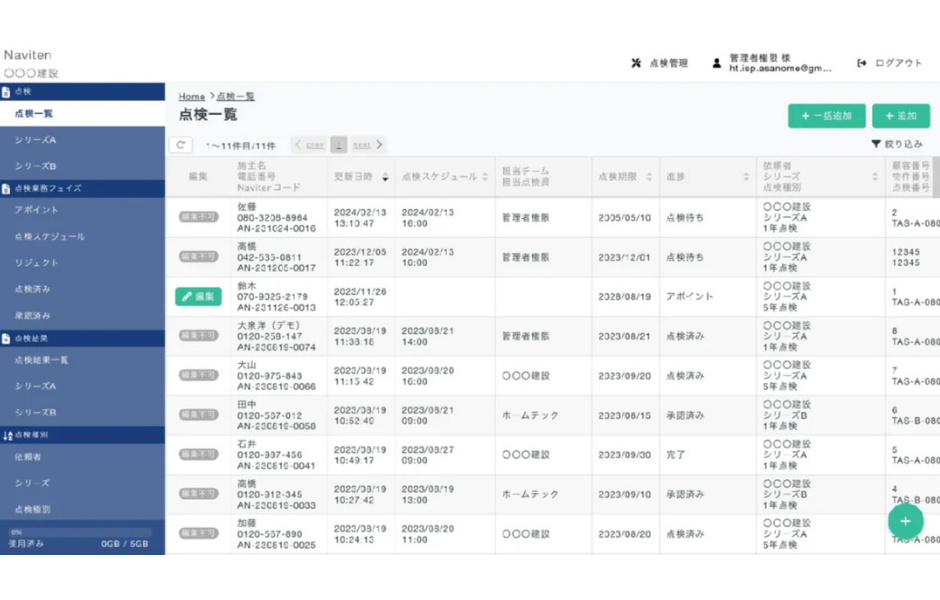Screen dimensions: 940x600
Task: Open 依頼者 in sidebar
Action: [82, 457]
